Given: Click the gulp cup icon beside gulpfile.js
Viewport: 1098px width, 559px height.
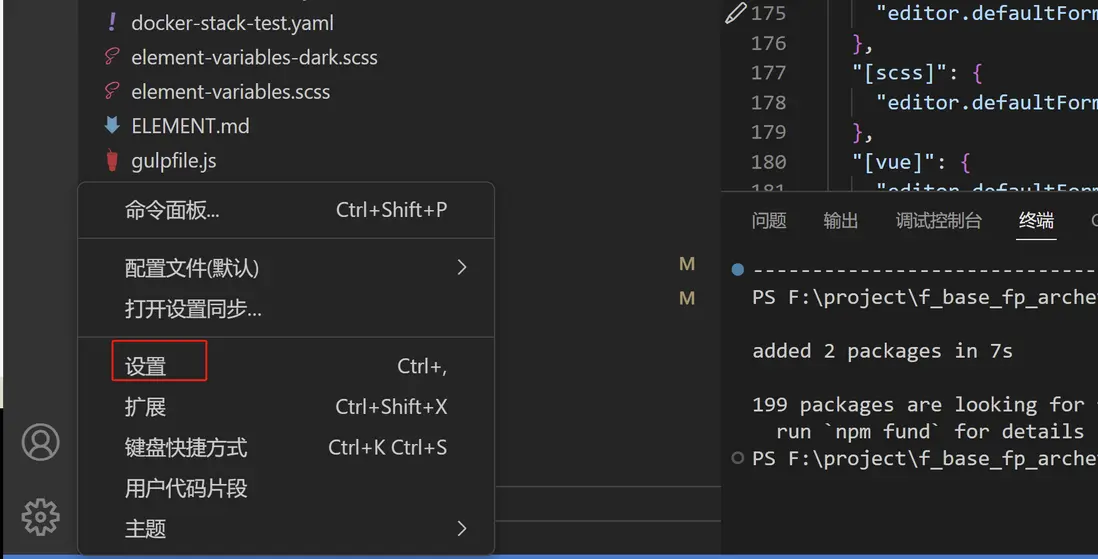Looking at the screenshot, I should (112, 160).
